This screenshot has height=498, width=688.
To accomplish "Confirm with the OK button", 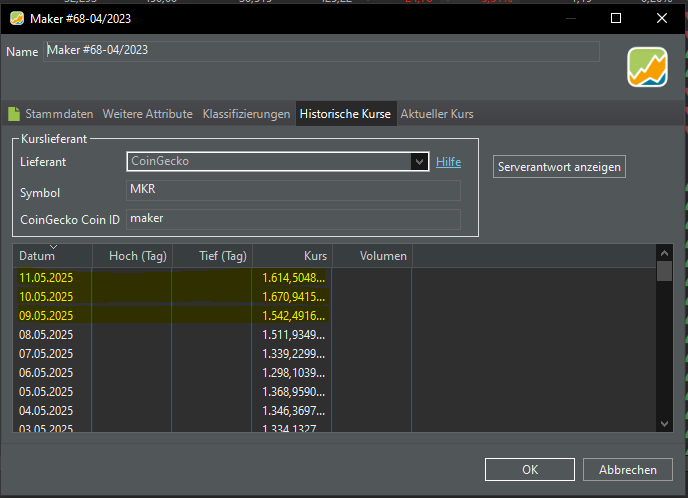I will (530, 469).
